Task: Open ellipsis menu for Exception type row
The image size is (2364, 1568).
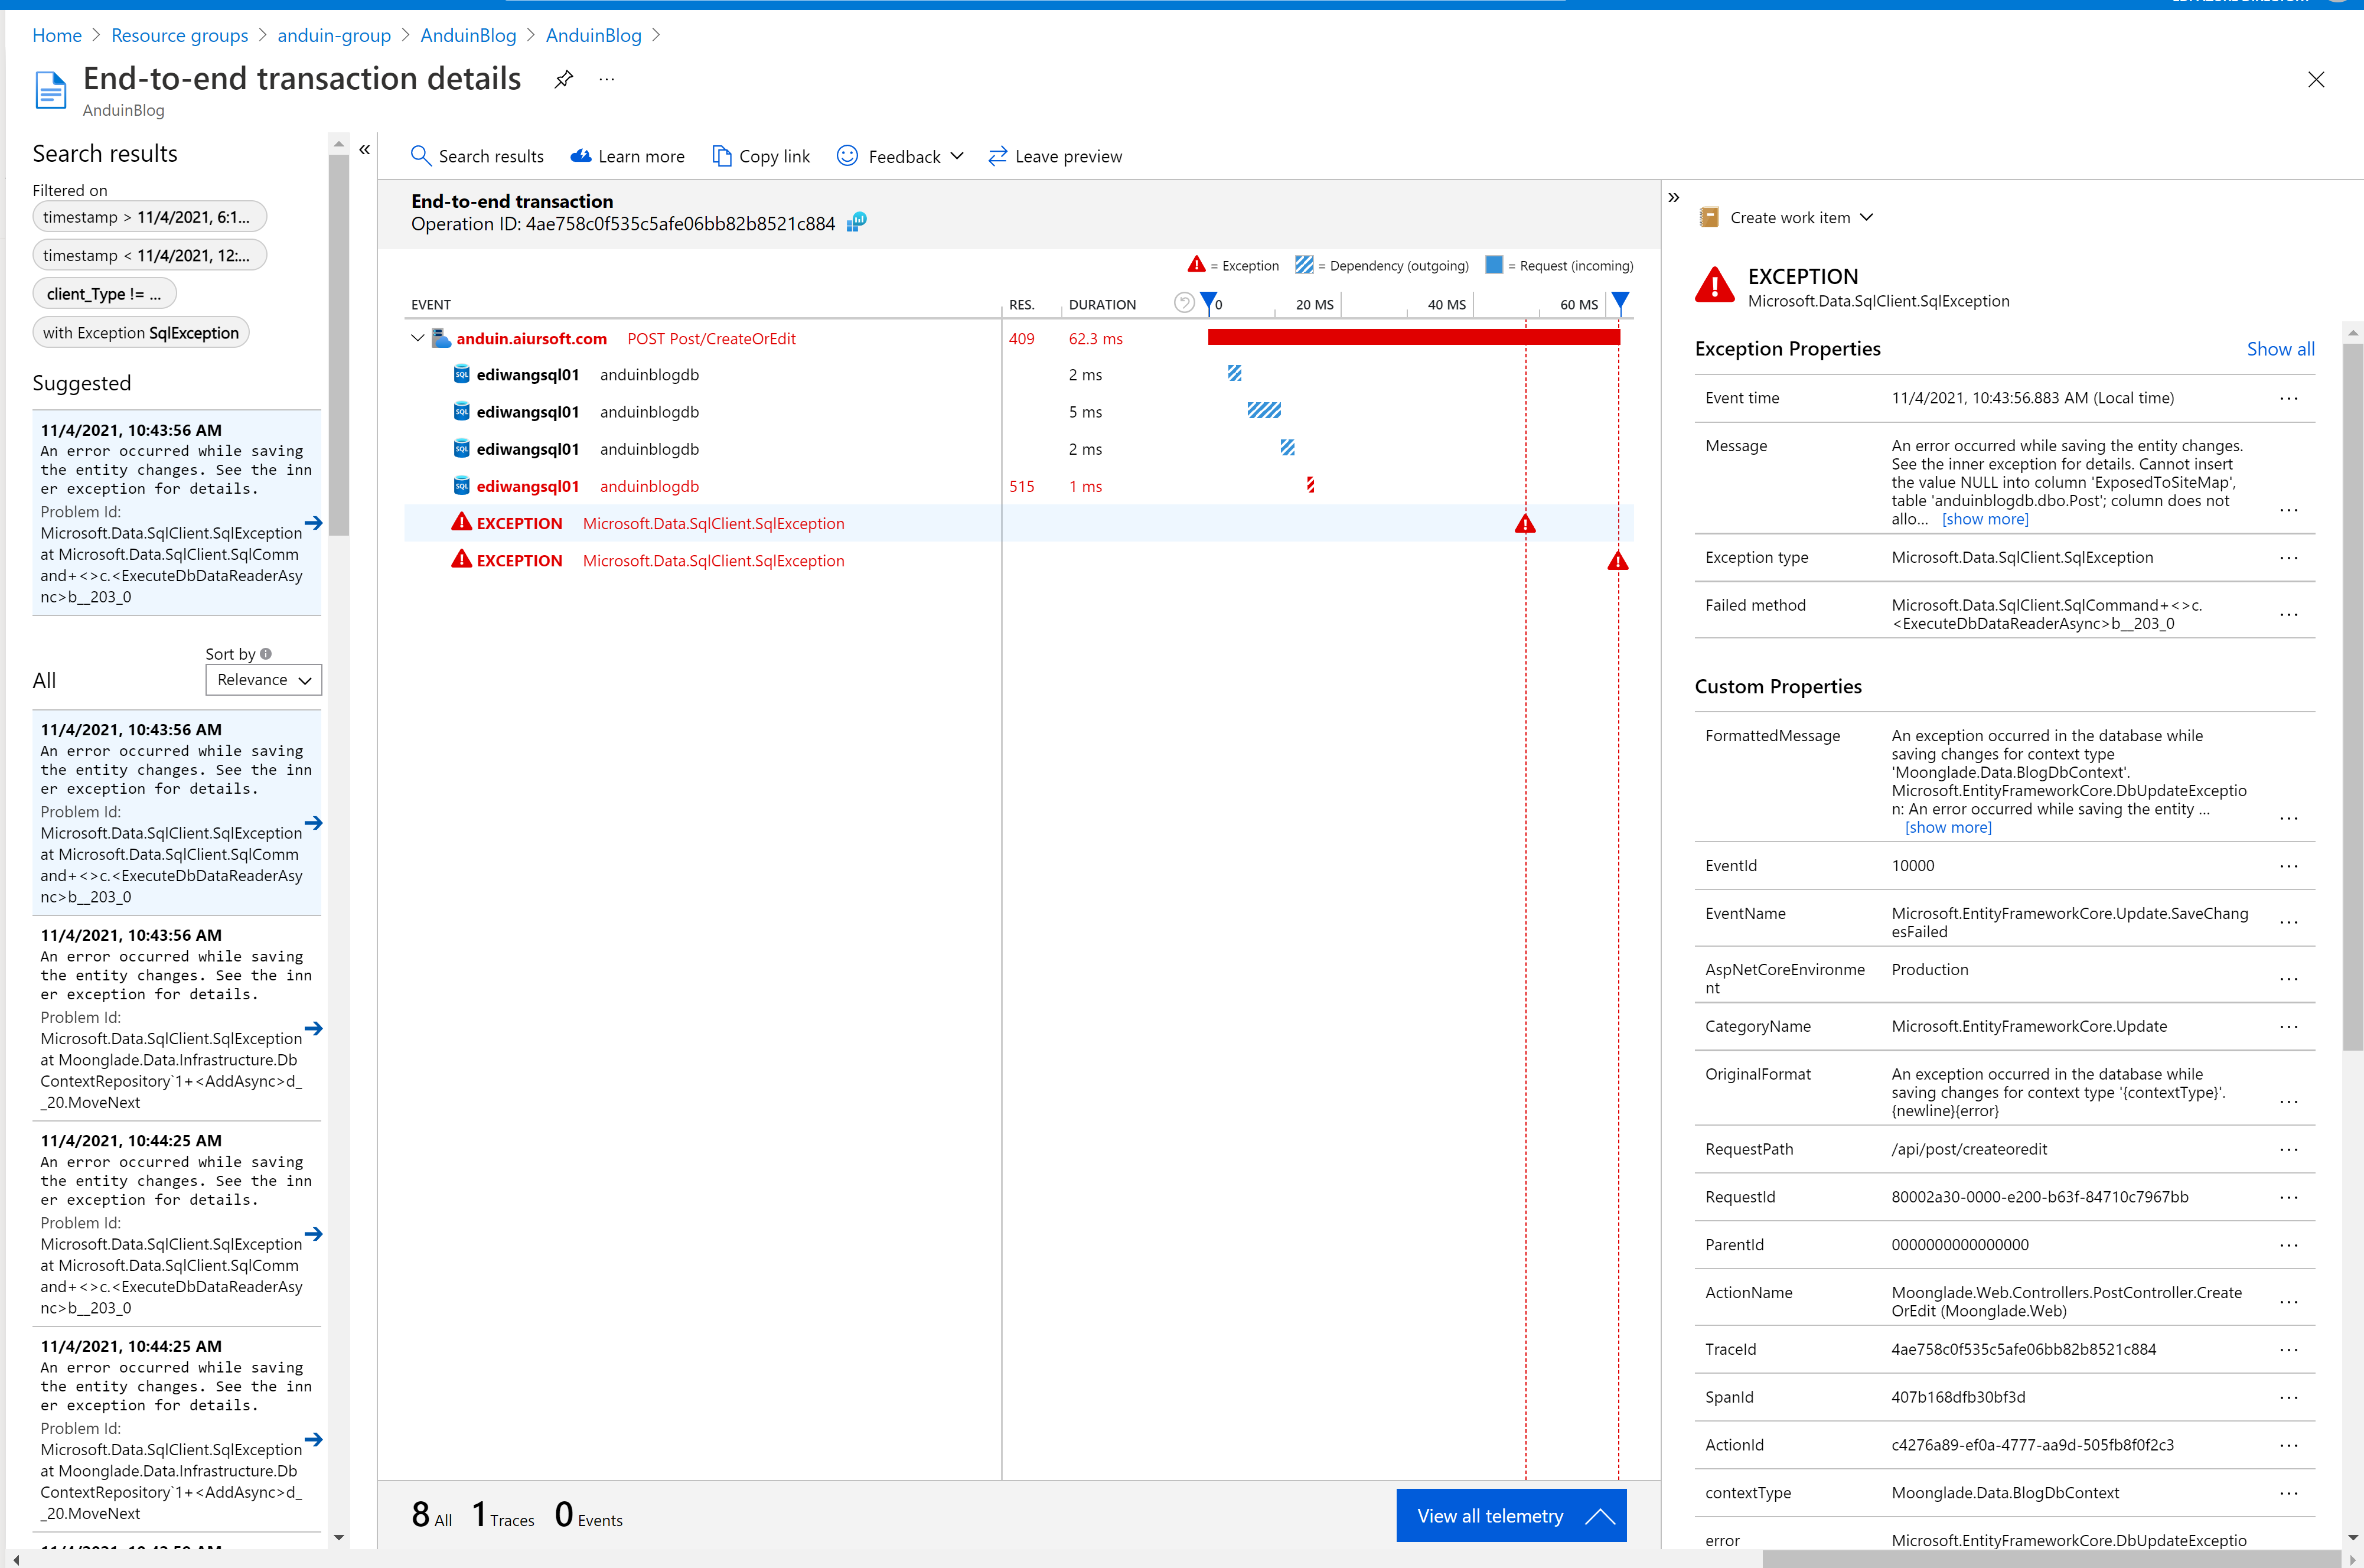Action: click(x=2289, y=558)
